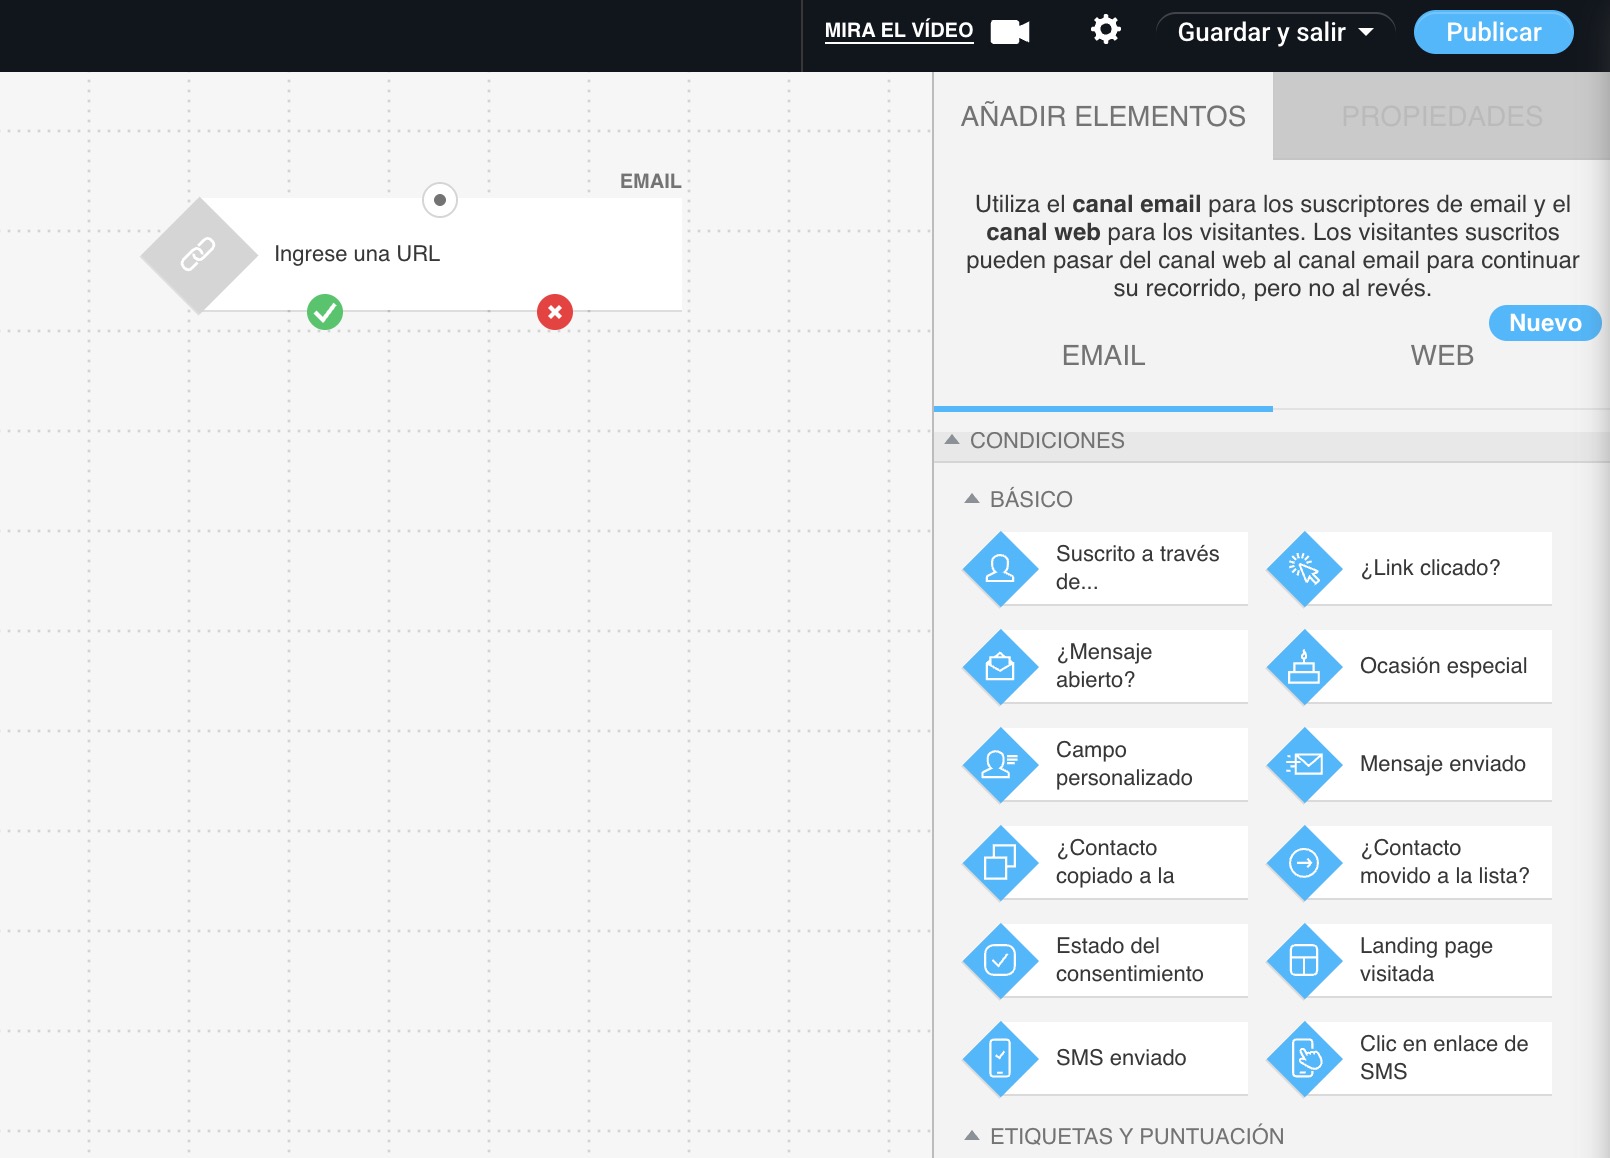Viewport: 1610px width, 1158px height.
Task: Select the Suscrito a través de condition icon
Action: pyautogui.click(x=1000, y=568)
